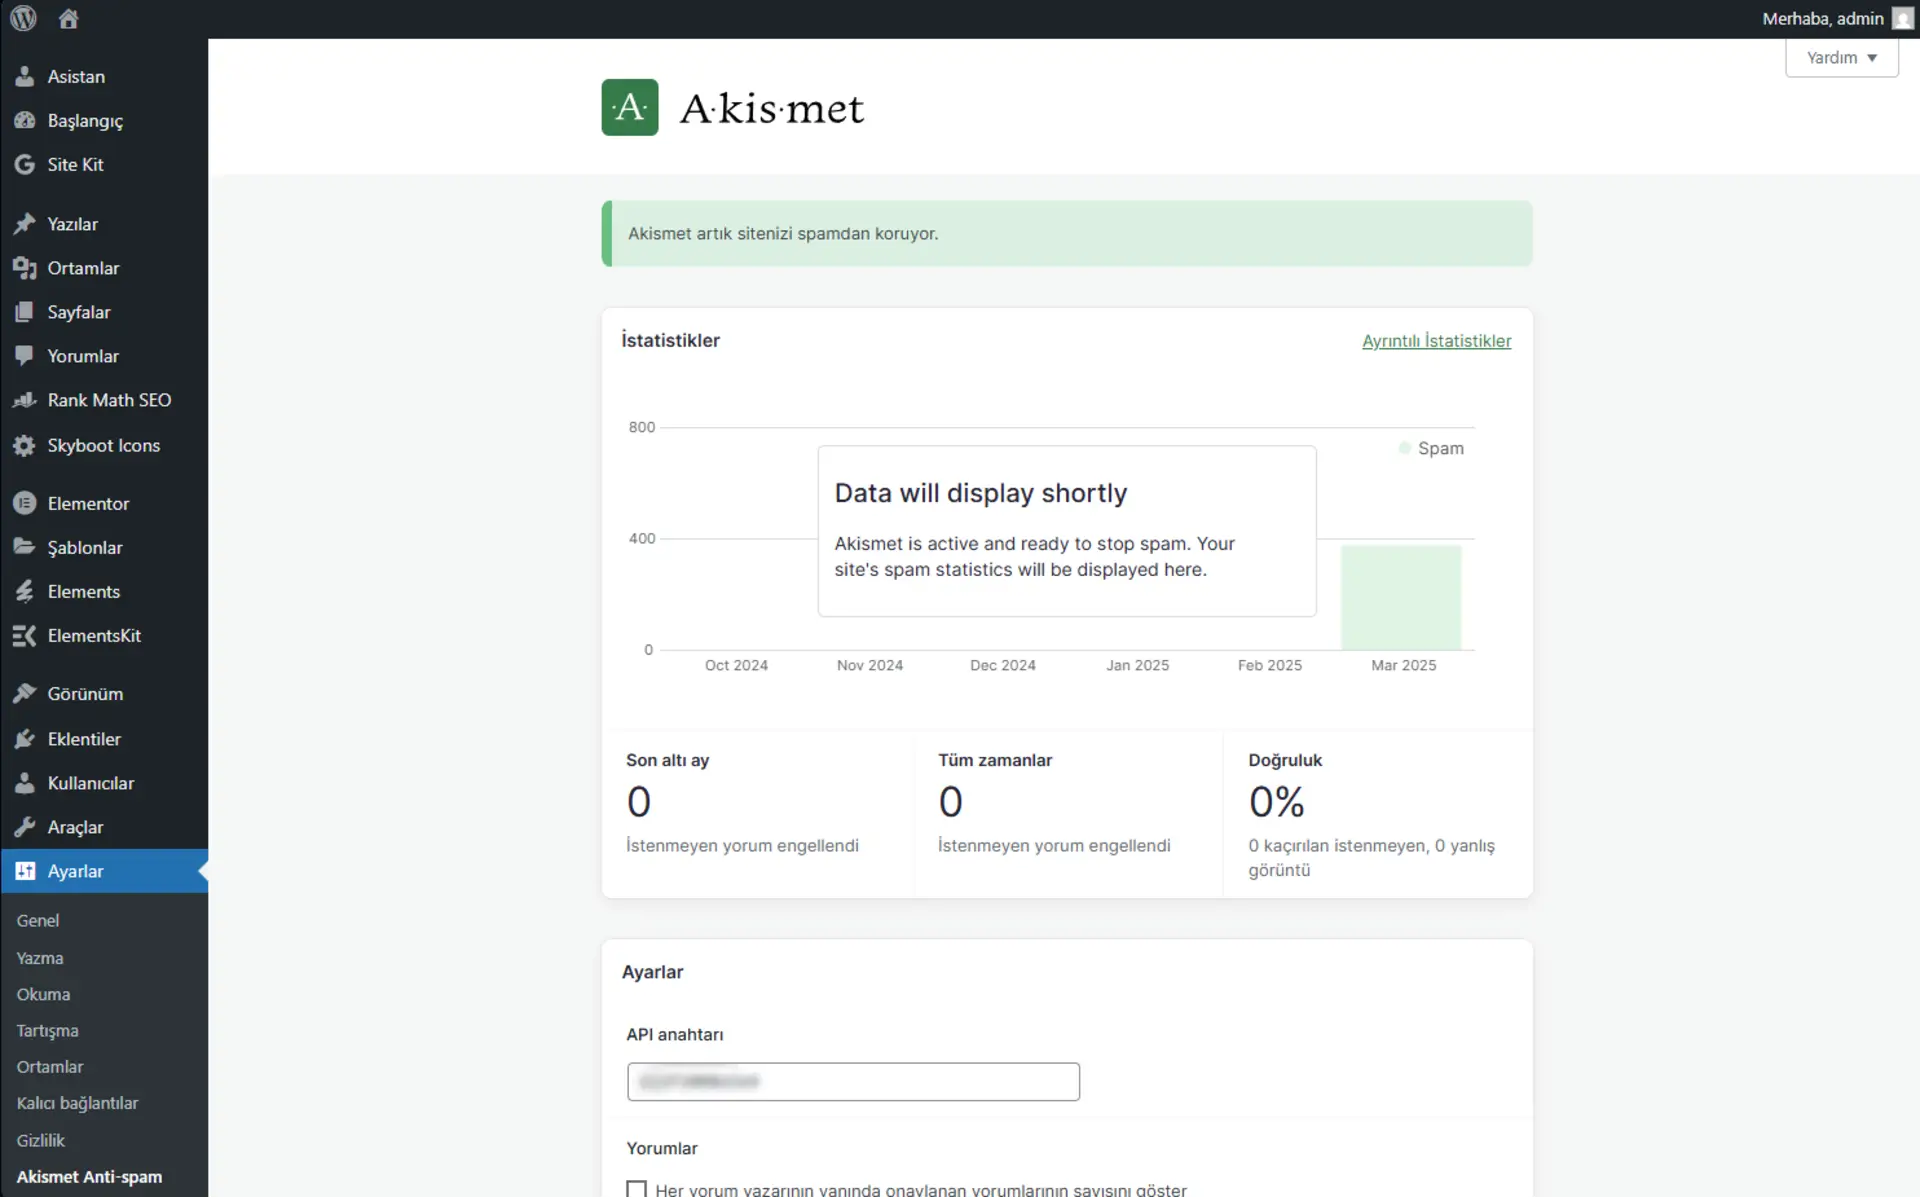Click the Başlangıç dashboard icon
Image resolution: width=1920 pixels, height=1200 pixels.
pyautogui.click(x=25, y=121)
